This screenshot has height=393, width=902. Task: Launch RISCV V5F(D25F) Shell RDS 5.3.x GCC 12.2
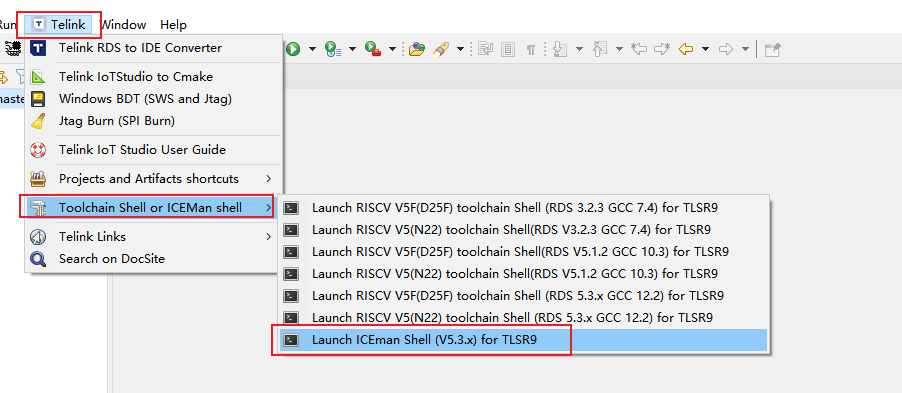523,296
